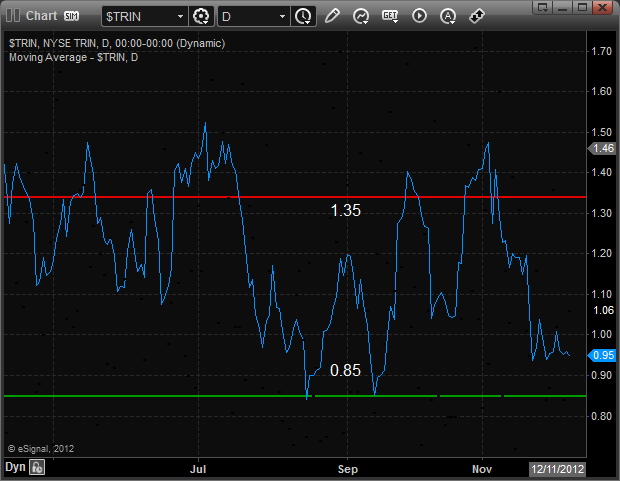Click the 0.85 text annotation
The width and height of the screenshot is (620, 481).
pos(345,371)
